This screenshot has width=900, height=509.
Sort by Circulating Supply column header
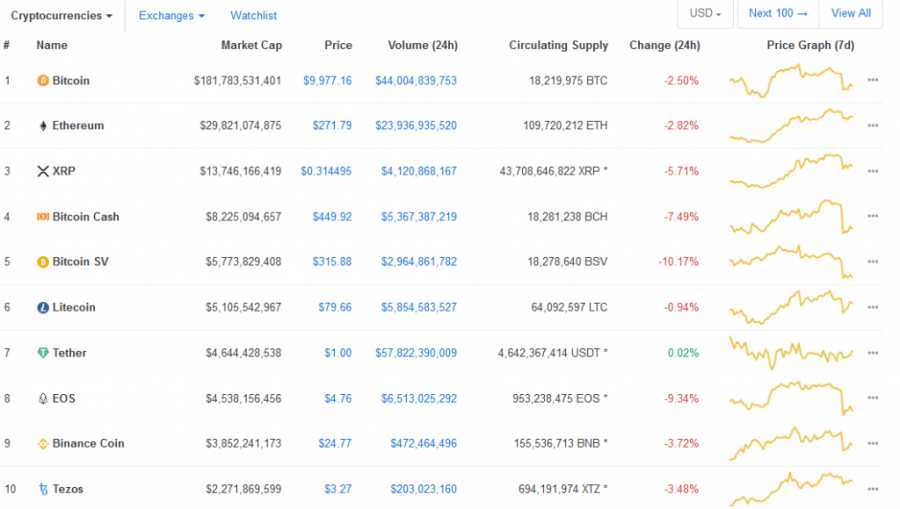[x=558, y=45]
